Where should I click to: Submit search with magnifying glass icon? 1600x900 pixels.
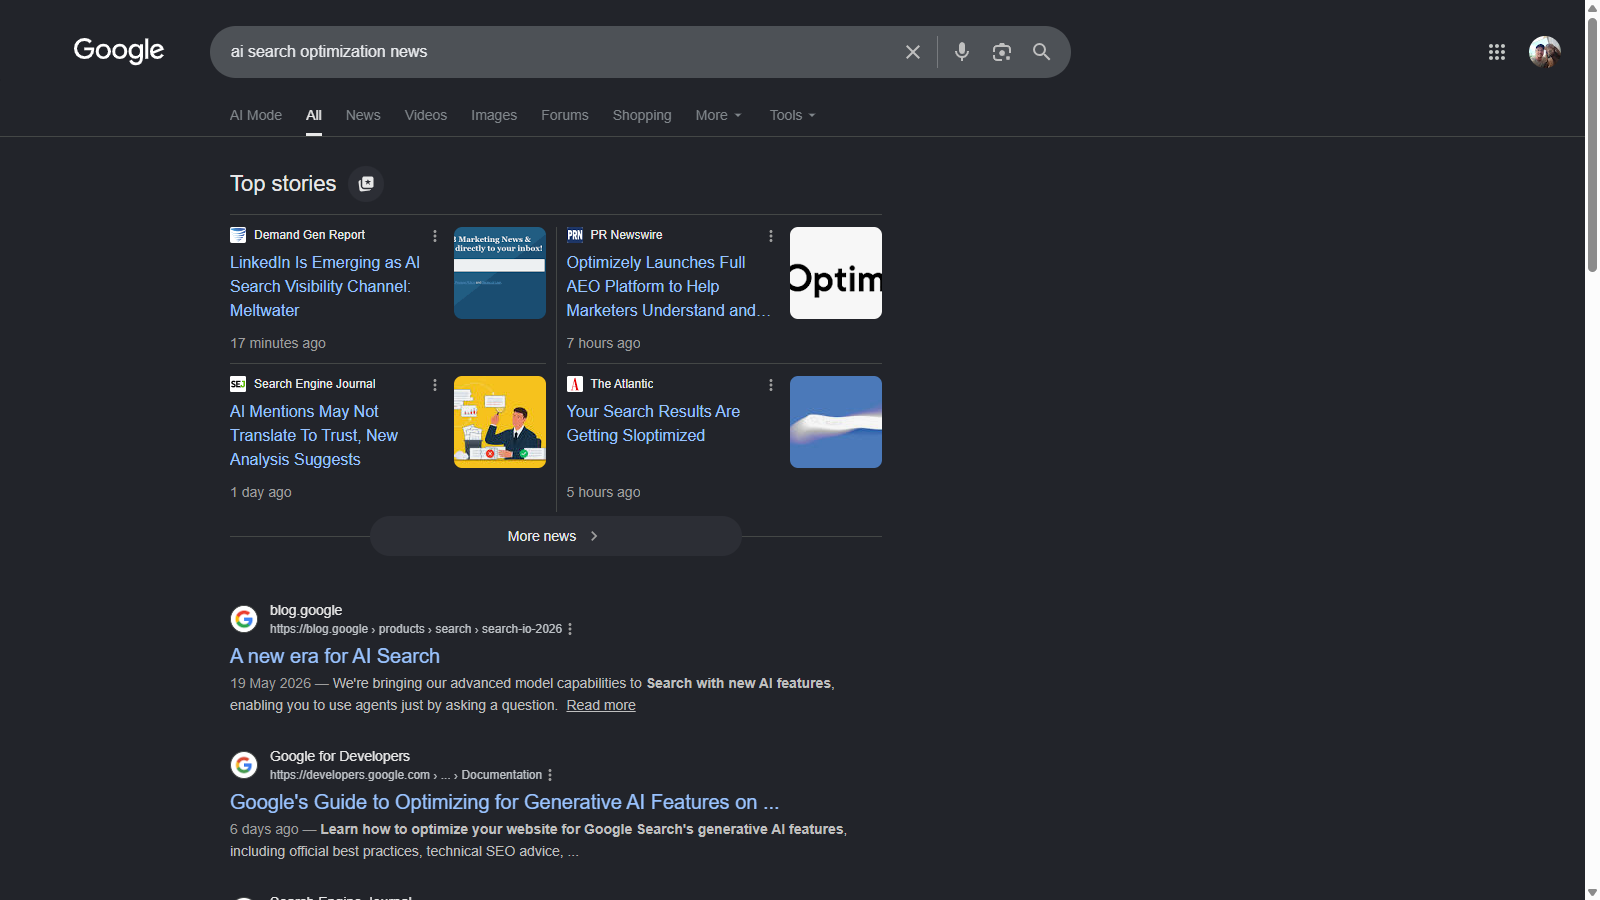pyautogui.click(x=1041, y=52)
